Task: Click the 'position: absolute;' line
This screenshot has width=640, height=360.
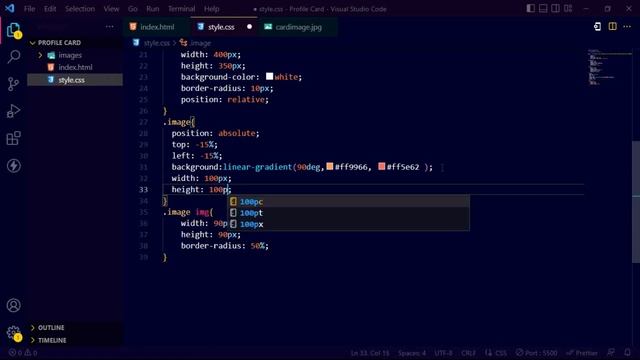Action: (215, 133)
